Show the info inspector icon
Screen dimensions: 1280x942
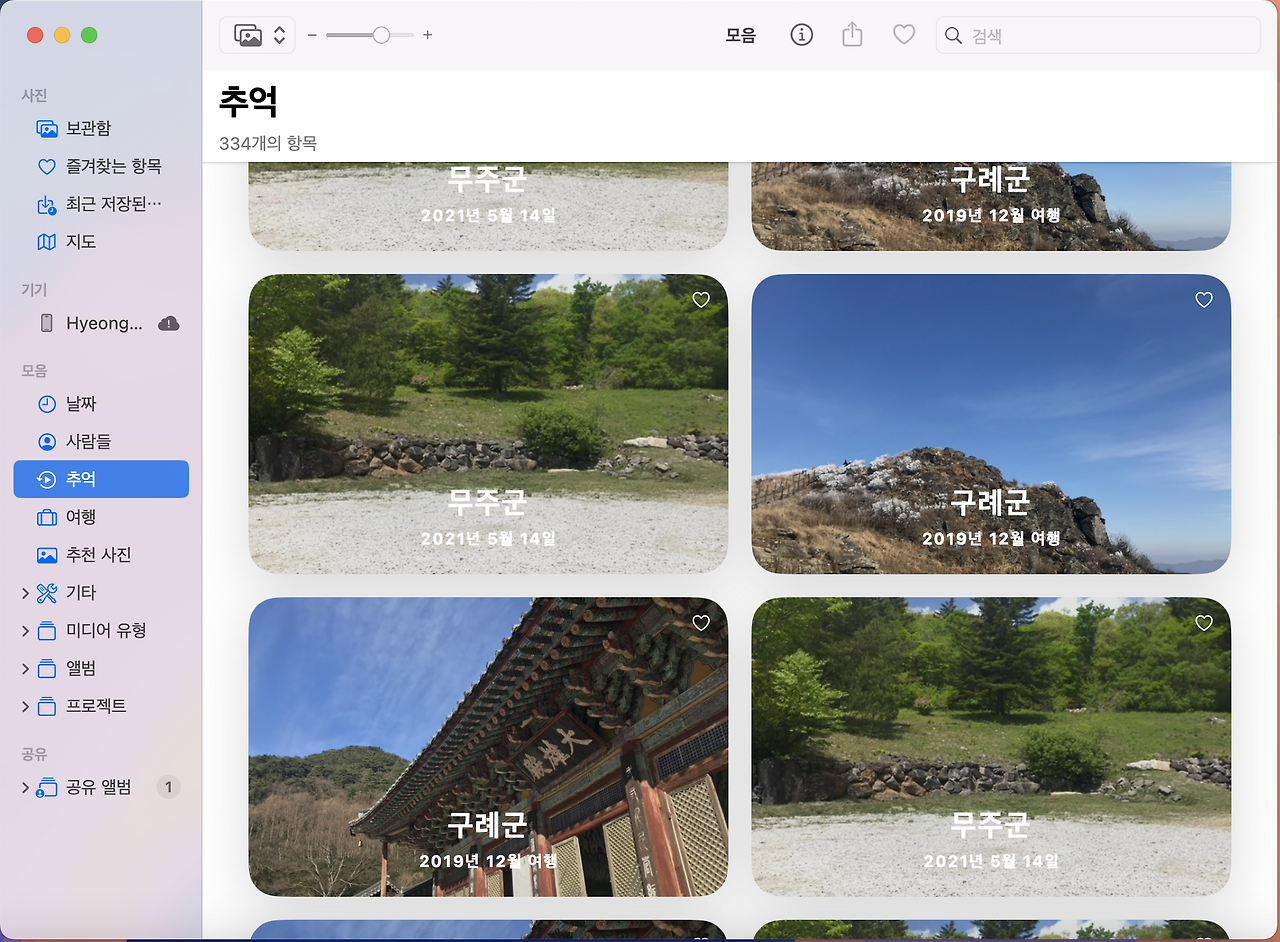pos(801,35)
